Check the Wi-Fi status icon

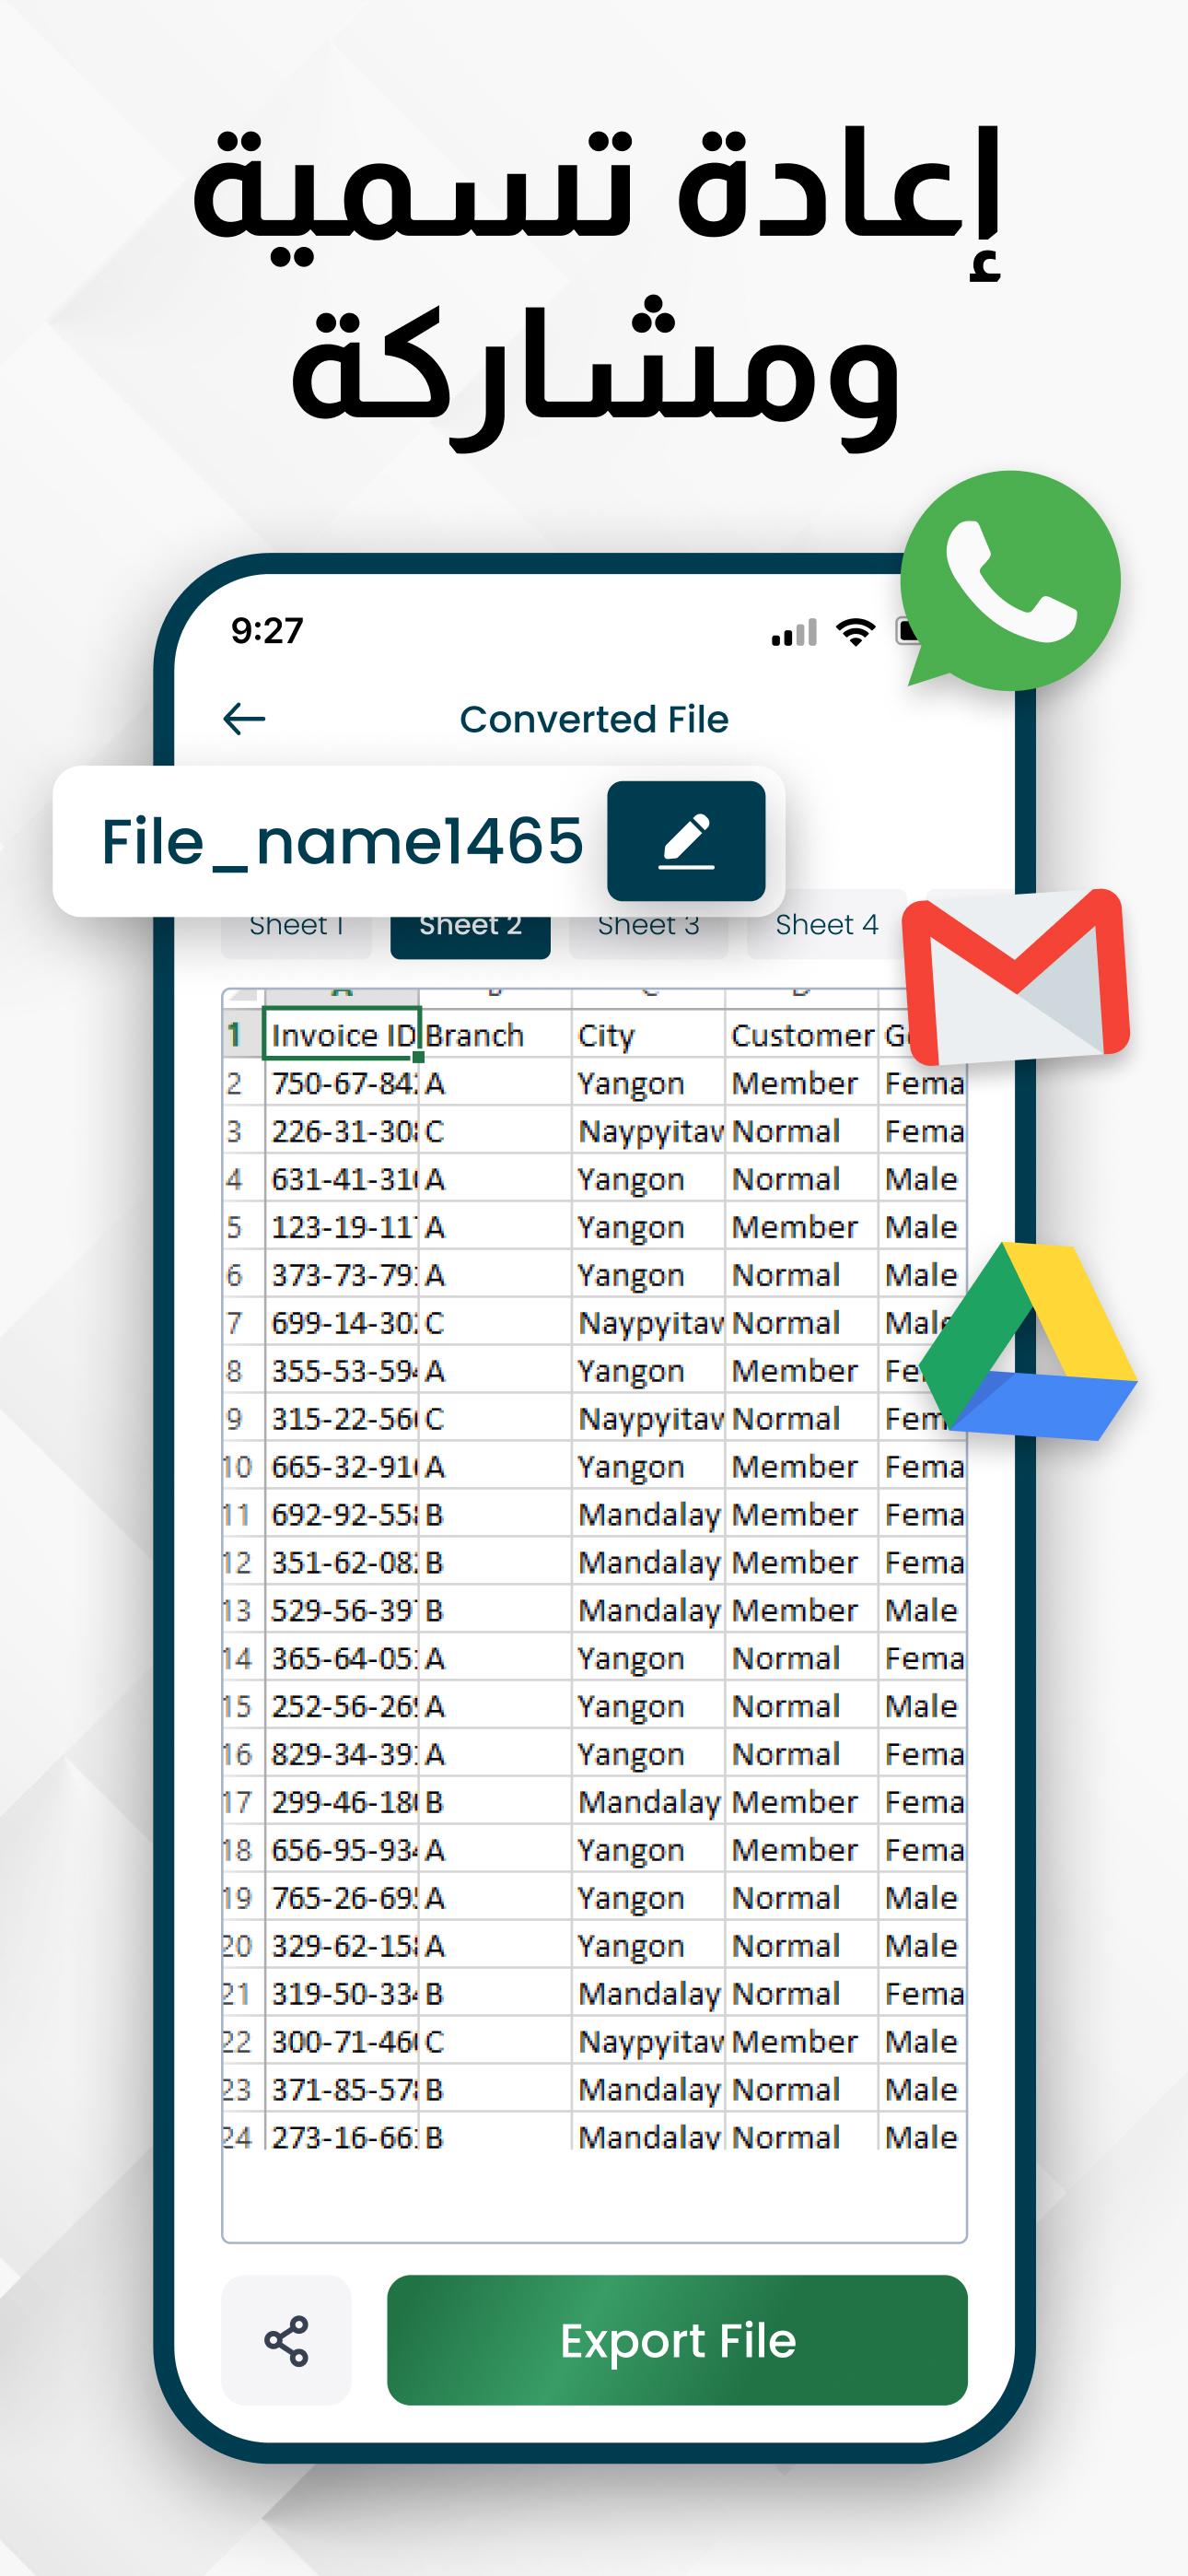(855, 632)
